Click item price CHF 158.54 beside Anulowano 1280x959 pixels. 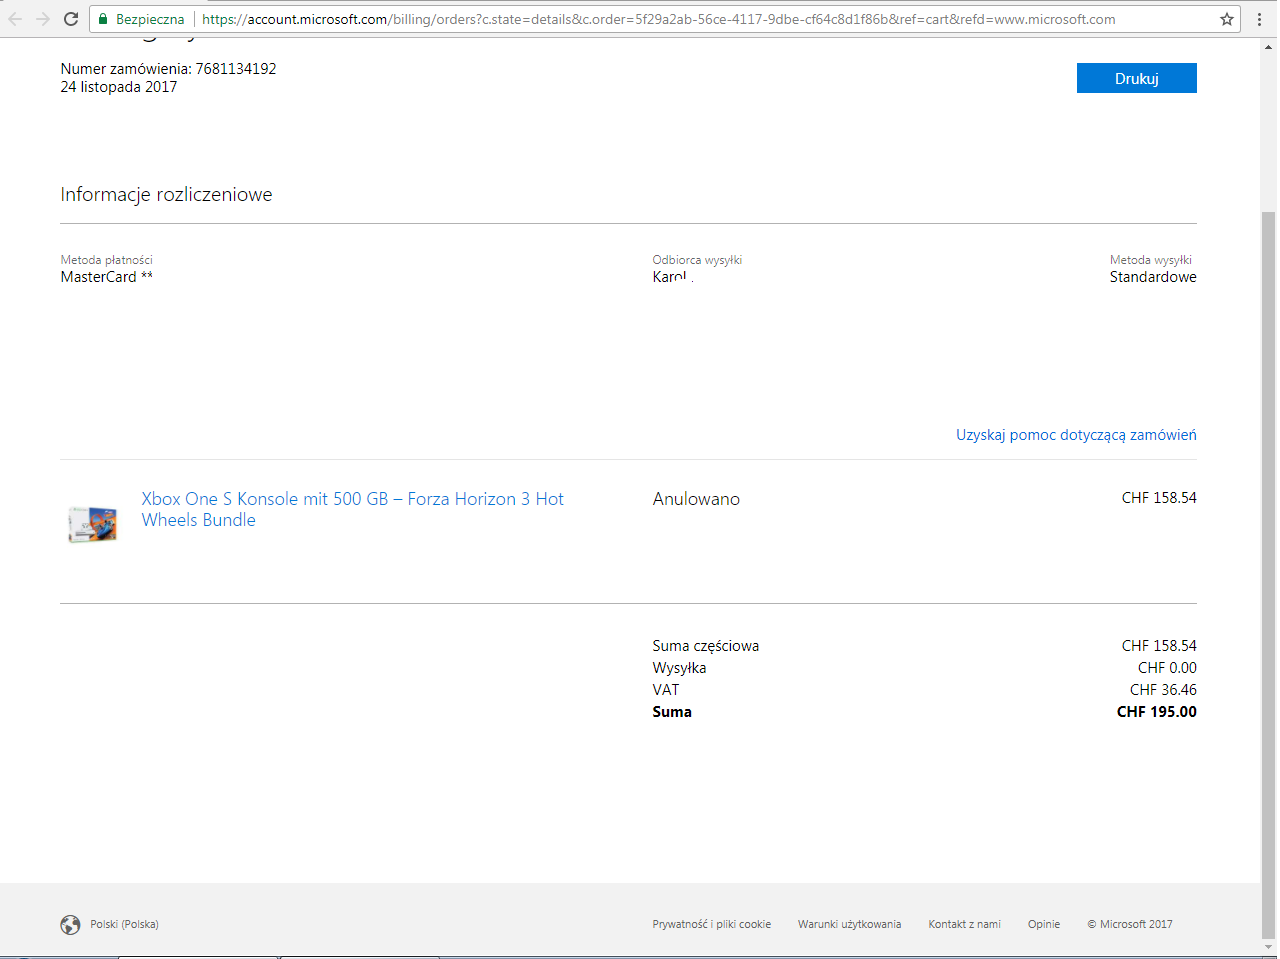(1159, 498)
